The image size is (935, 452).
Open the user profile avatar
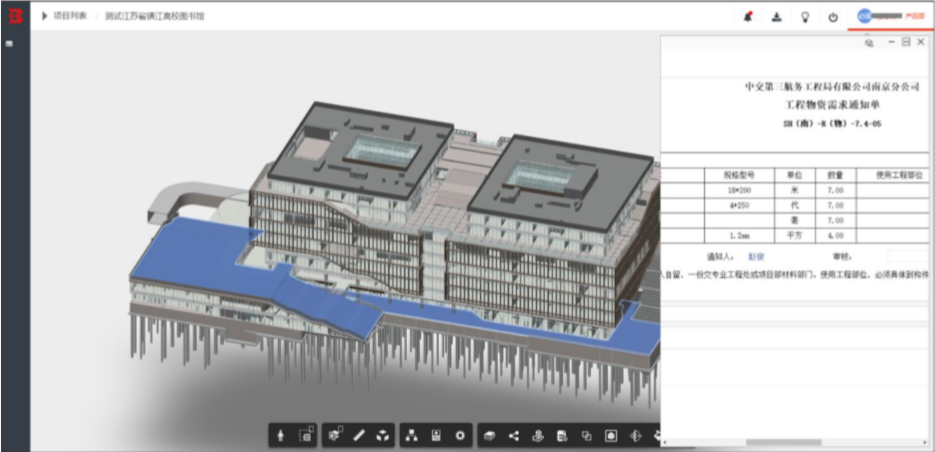(x=864, y=17)
